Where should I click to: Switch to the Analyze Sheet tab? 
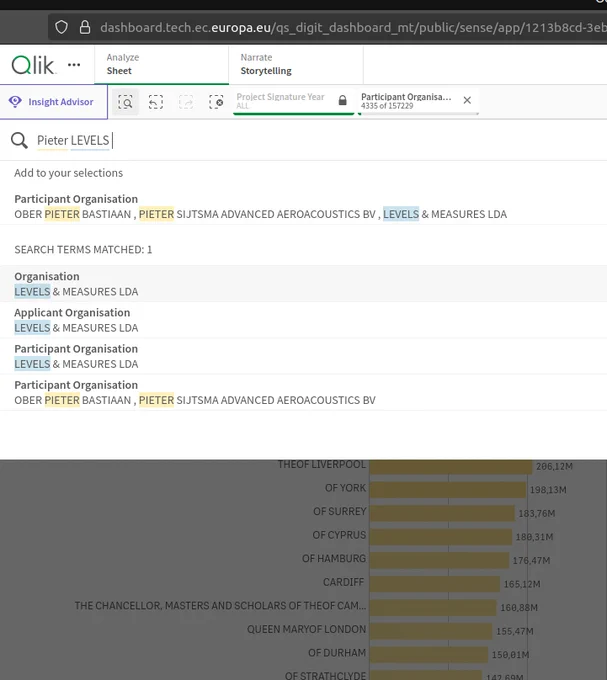[162, 65]
